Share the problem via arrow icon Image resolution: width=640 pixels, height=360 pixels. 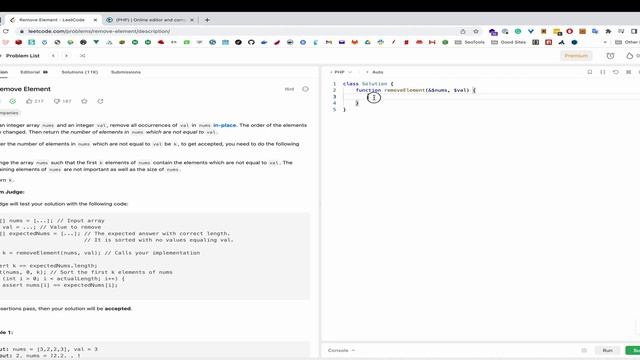tap(100, 101)
